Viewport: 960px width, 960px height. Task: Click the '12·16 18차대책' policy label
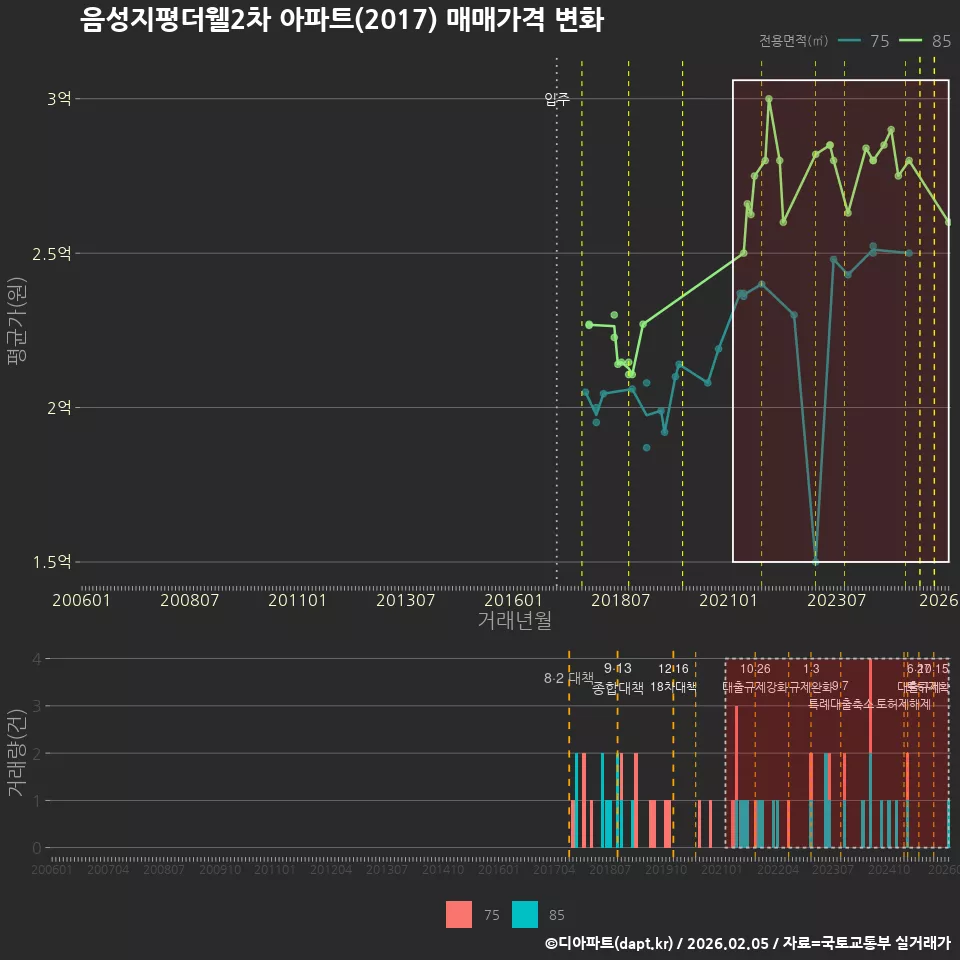[x=673, y=678]
